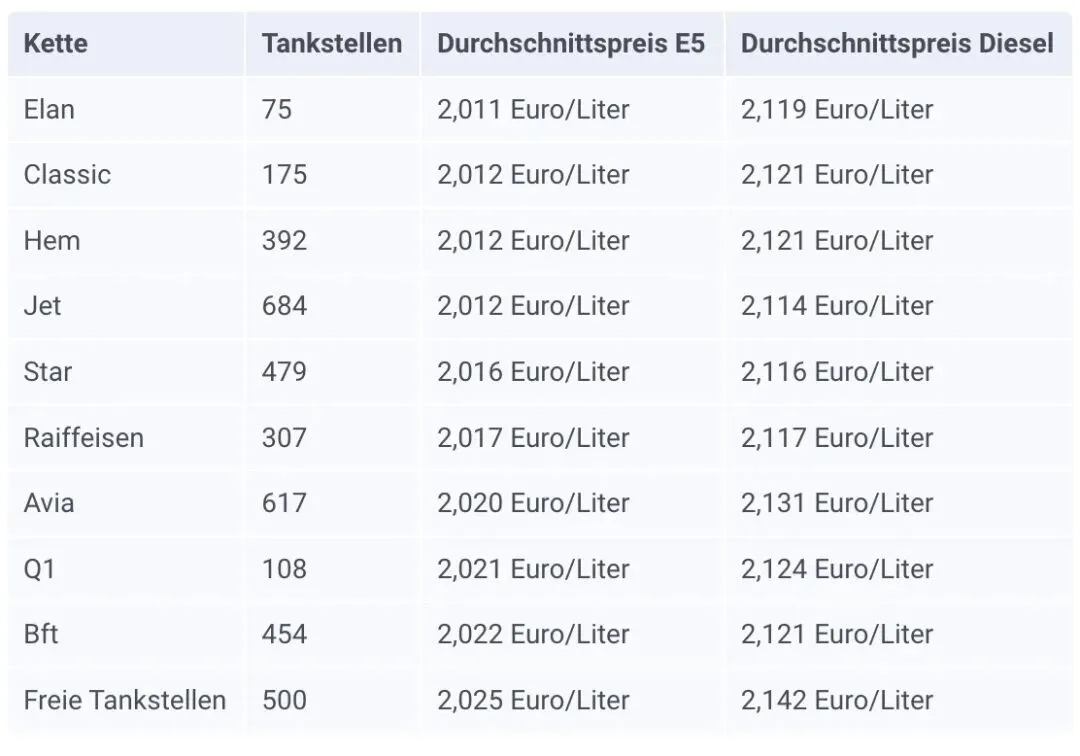Select the Jet chain name cell
The height and width of the screenshot is (756, 1080).
[x=42, y=306]
